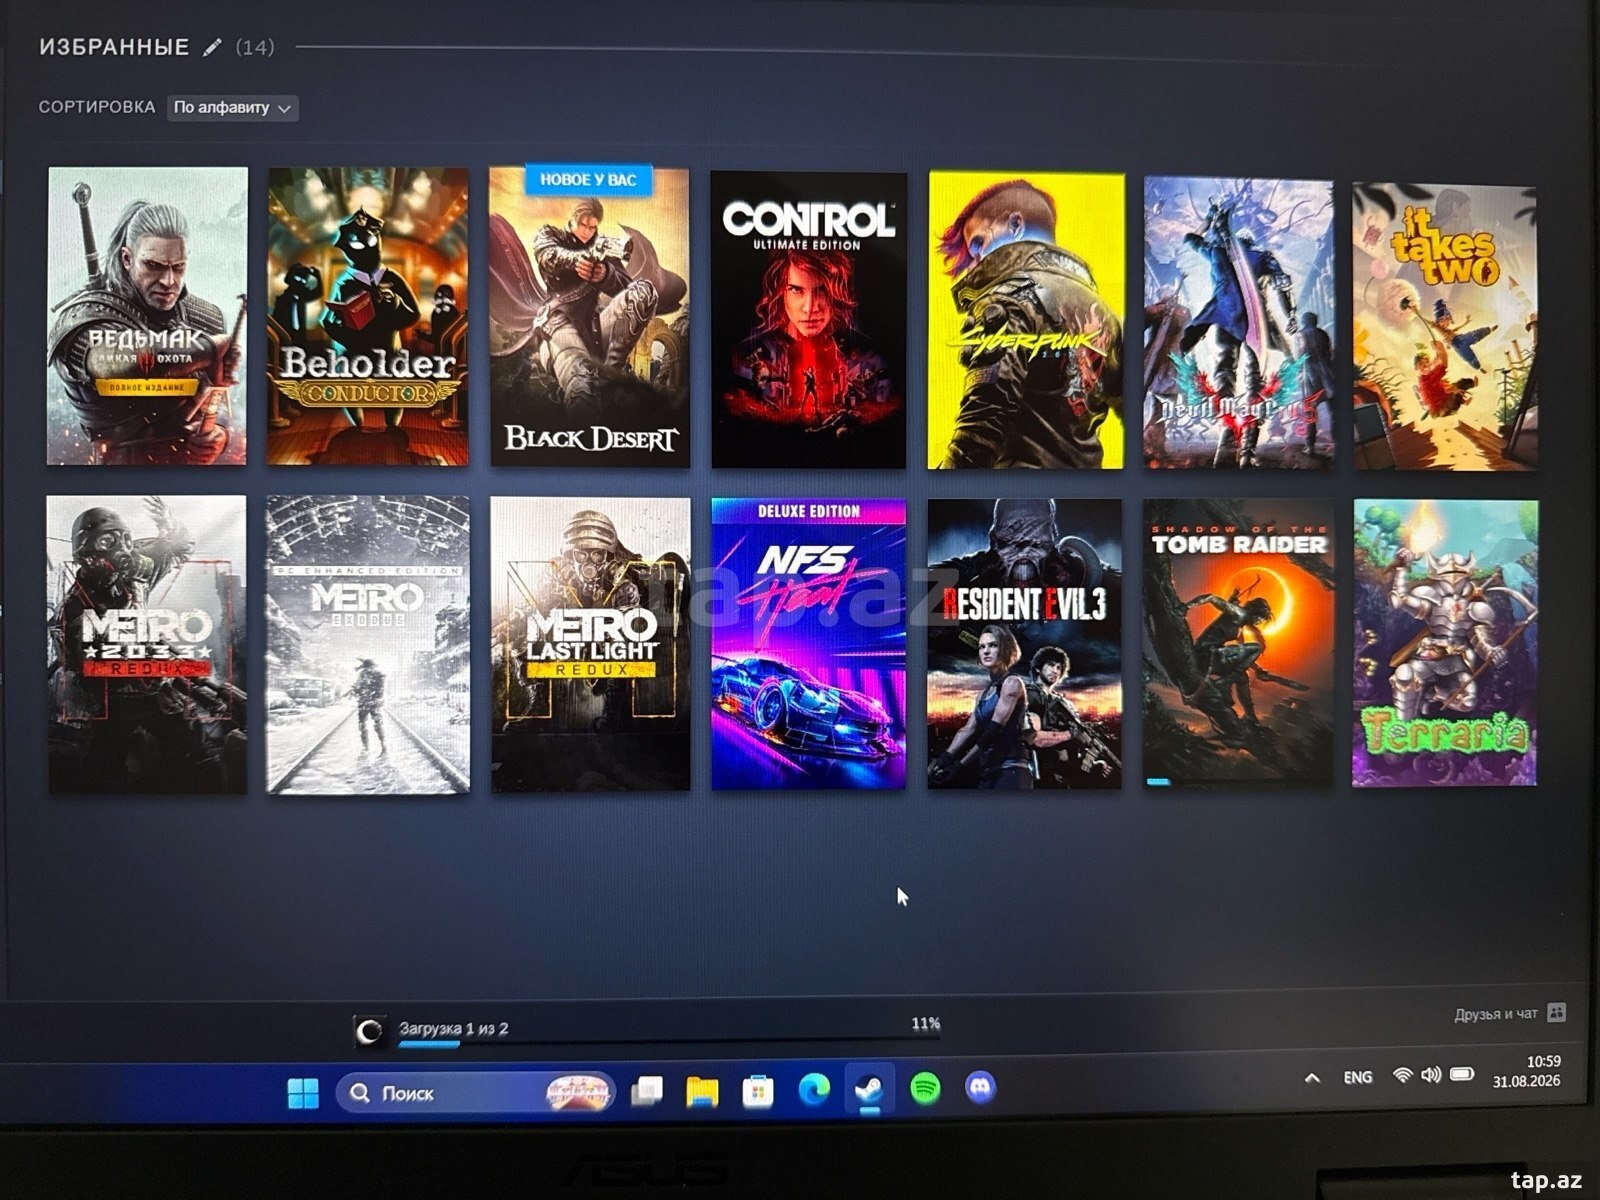Select Control Ultimate Edition cover

[809, 320]
